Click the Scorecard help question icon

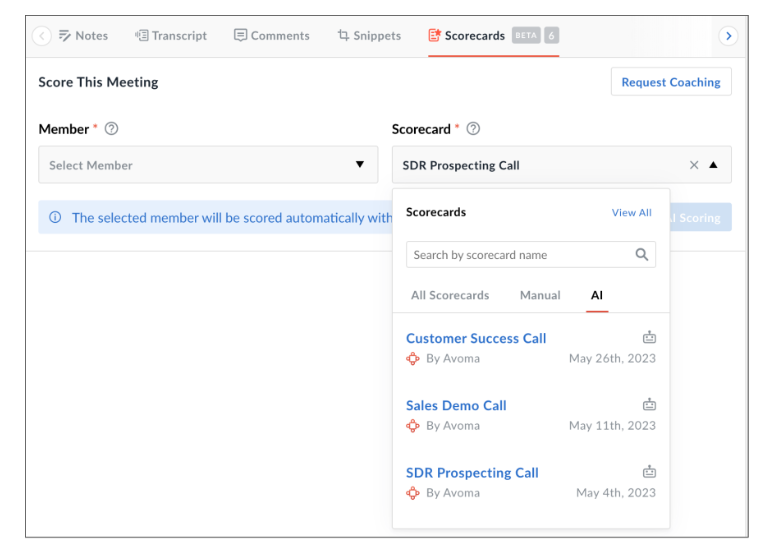(473, 129)
